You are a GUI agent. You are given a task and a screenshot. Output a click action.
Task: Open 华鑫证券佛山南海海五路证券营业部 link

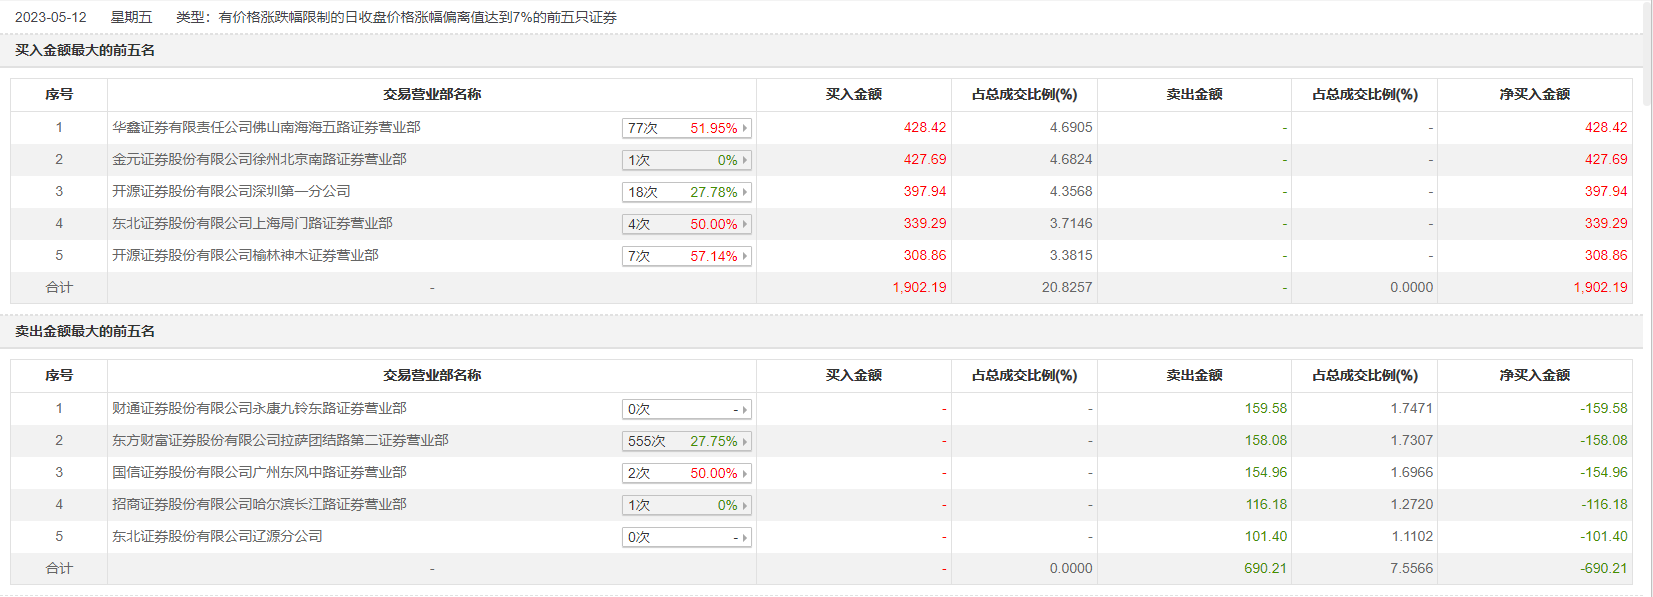[266, 127]
